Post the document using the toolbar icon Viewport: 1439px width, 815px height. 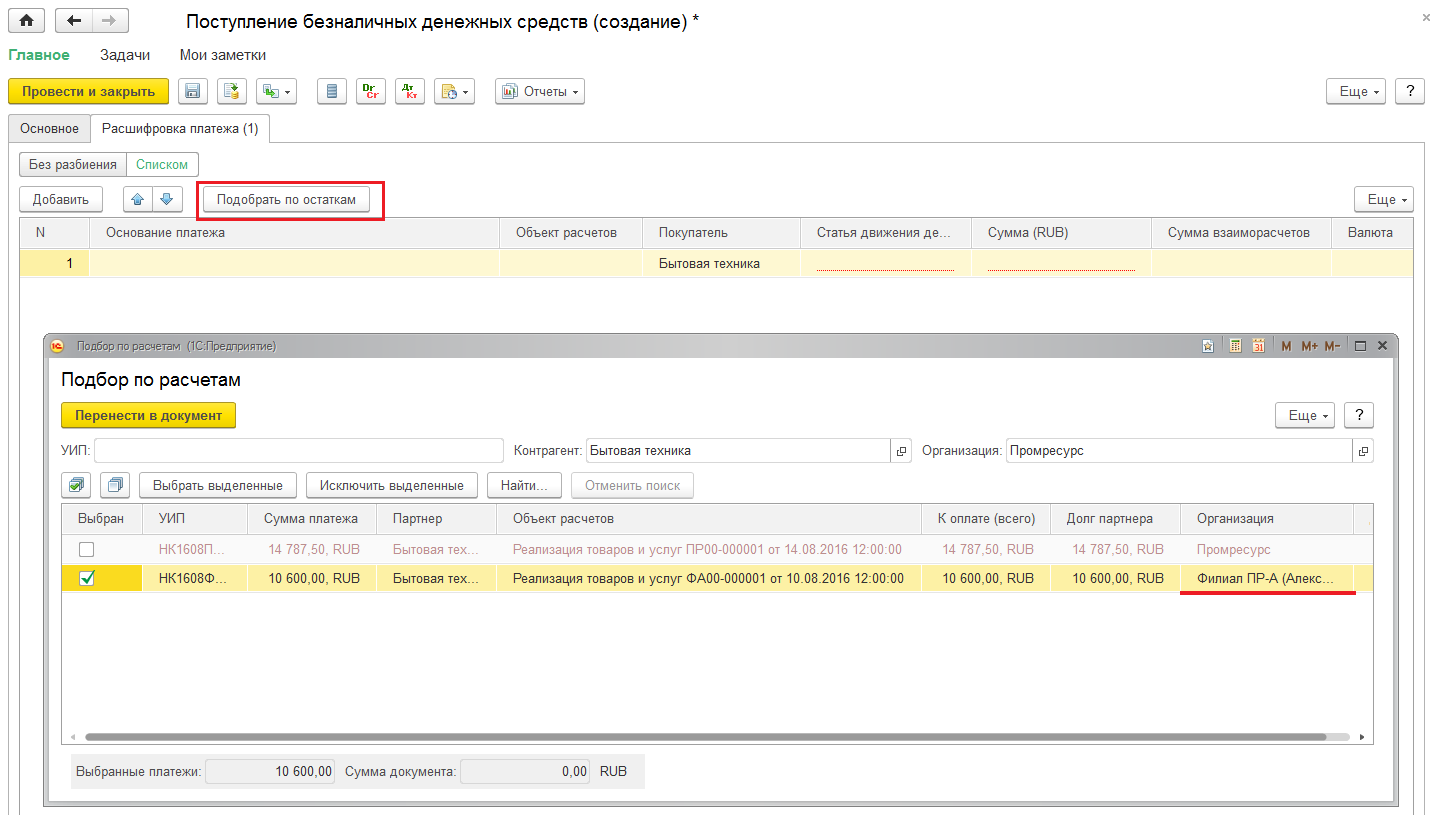tap(232, 91)
